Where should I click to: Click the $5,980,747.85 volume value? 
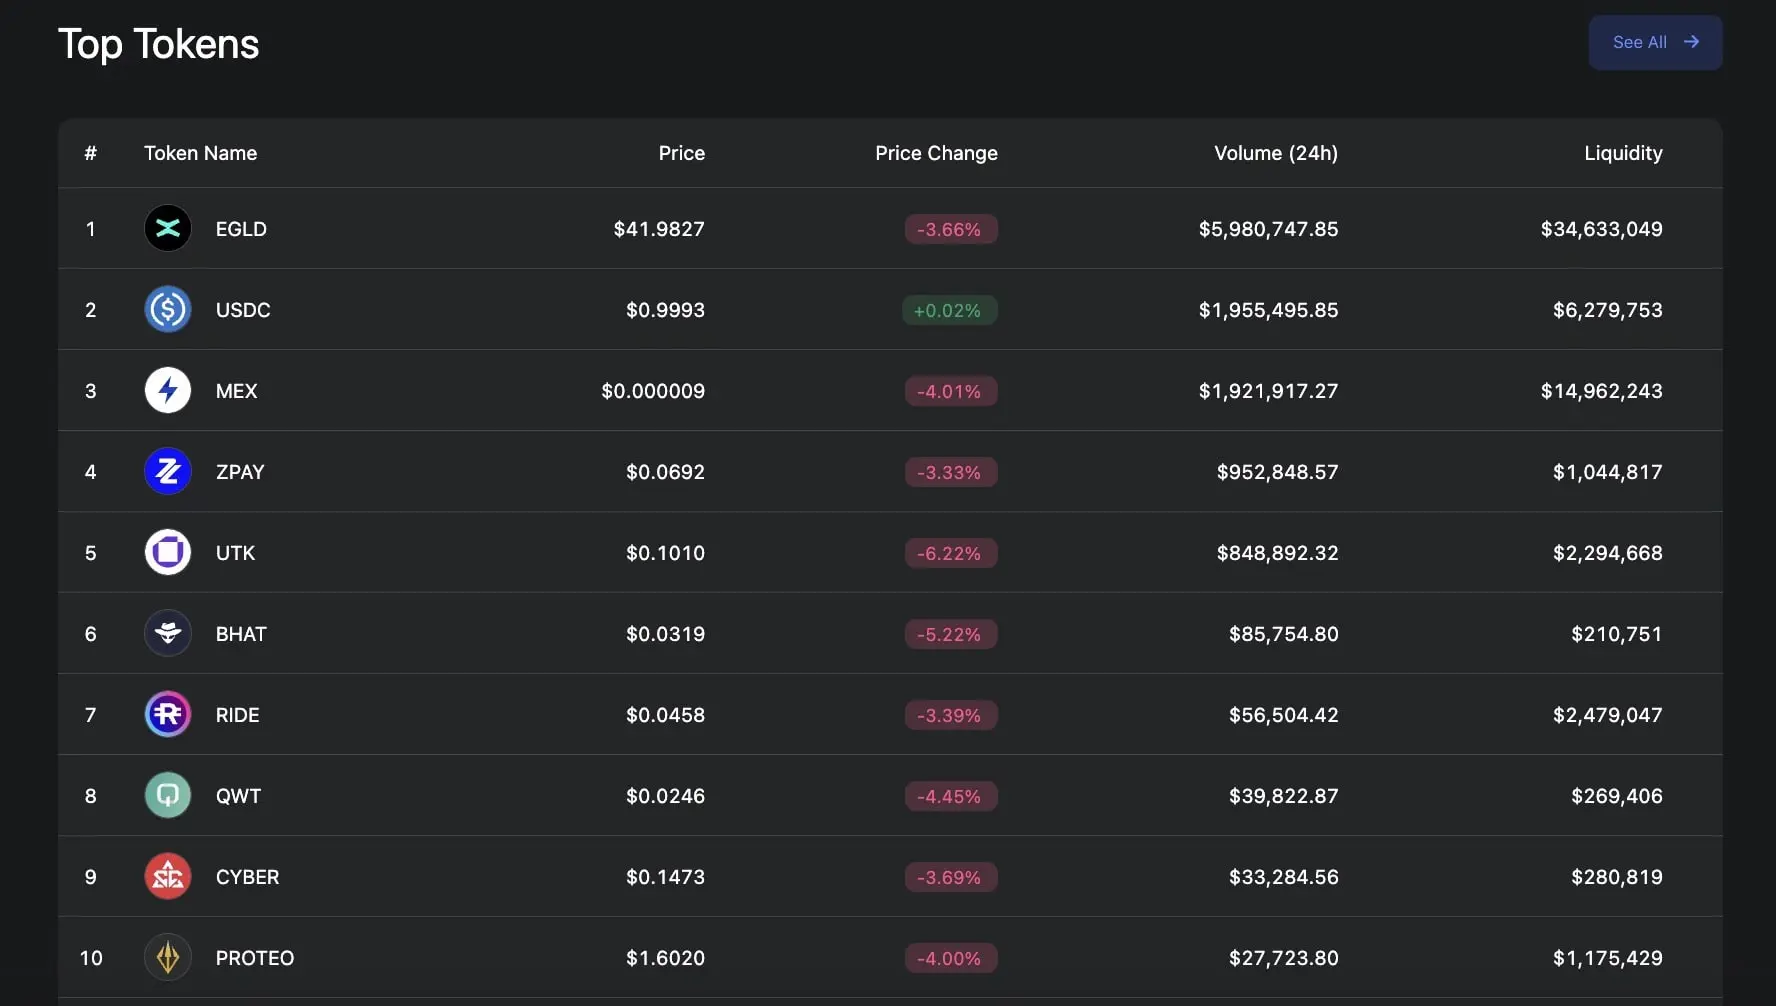point(1268,229)
